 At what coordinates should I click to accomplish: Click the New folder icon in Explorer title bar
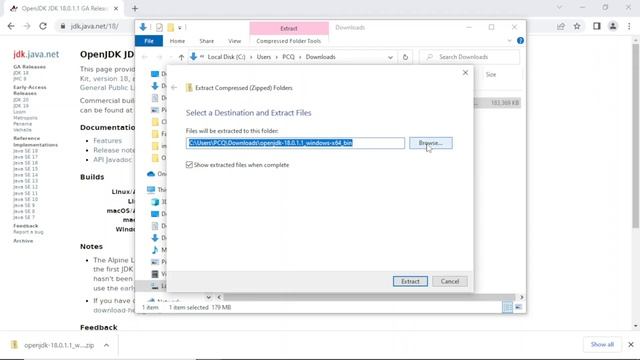pyautogui.click(x=171, y=28)
